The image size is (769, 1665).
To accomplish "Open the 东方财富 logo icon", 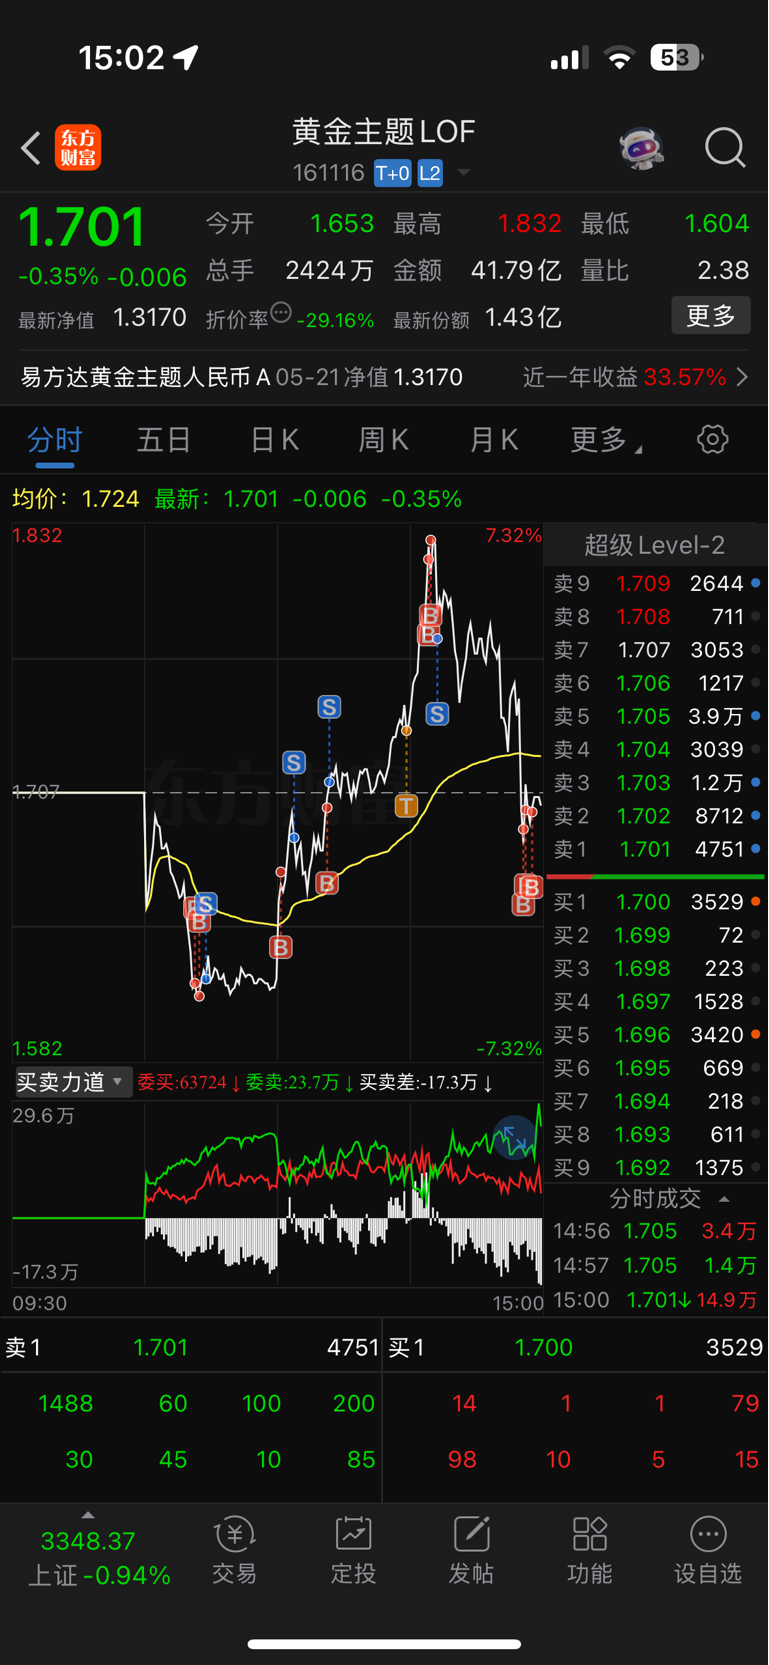I will [x=78, y=148].
